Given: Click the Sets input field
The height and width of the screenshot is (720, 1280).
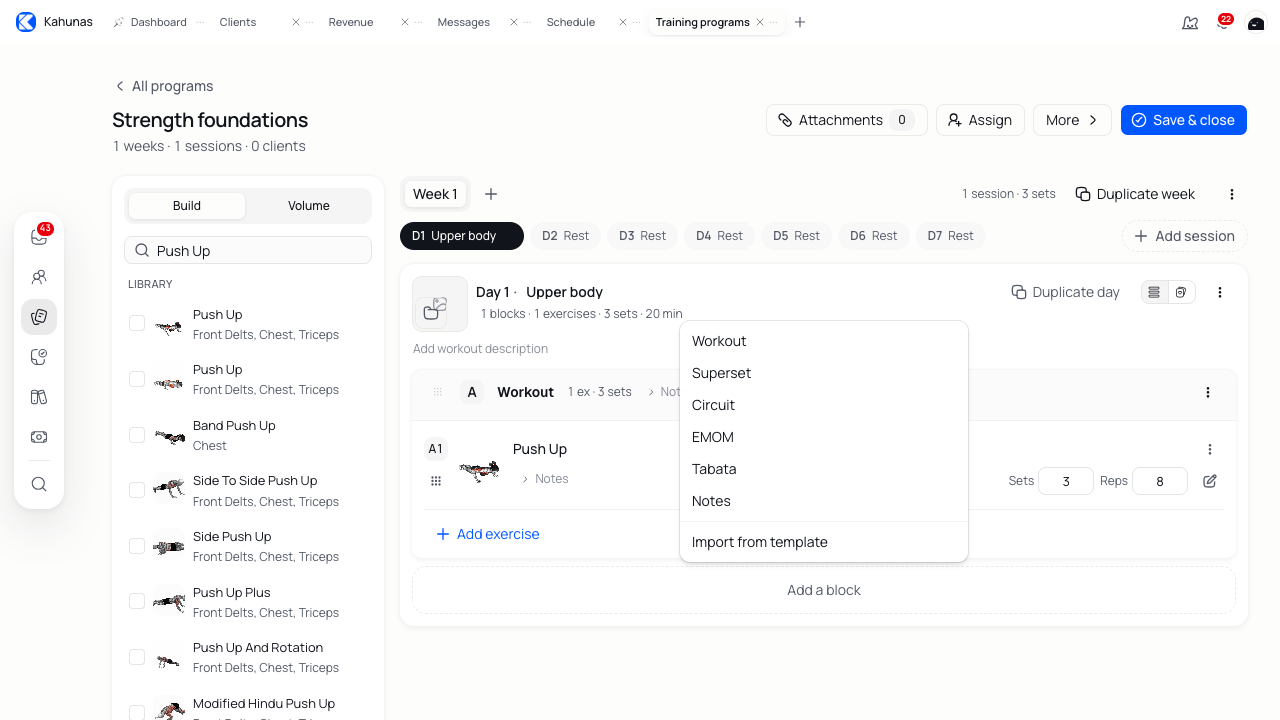Looking at the screenshot, I should (1066, 481).
